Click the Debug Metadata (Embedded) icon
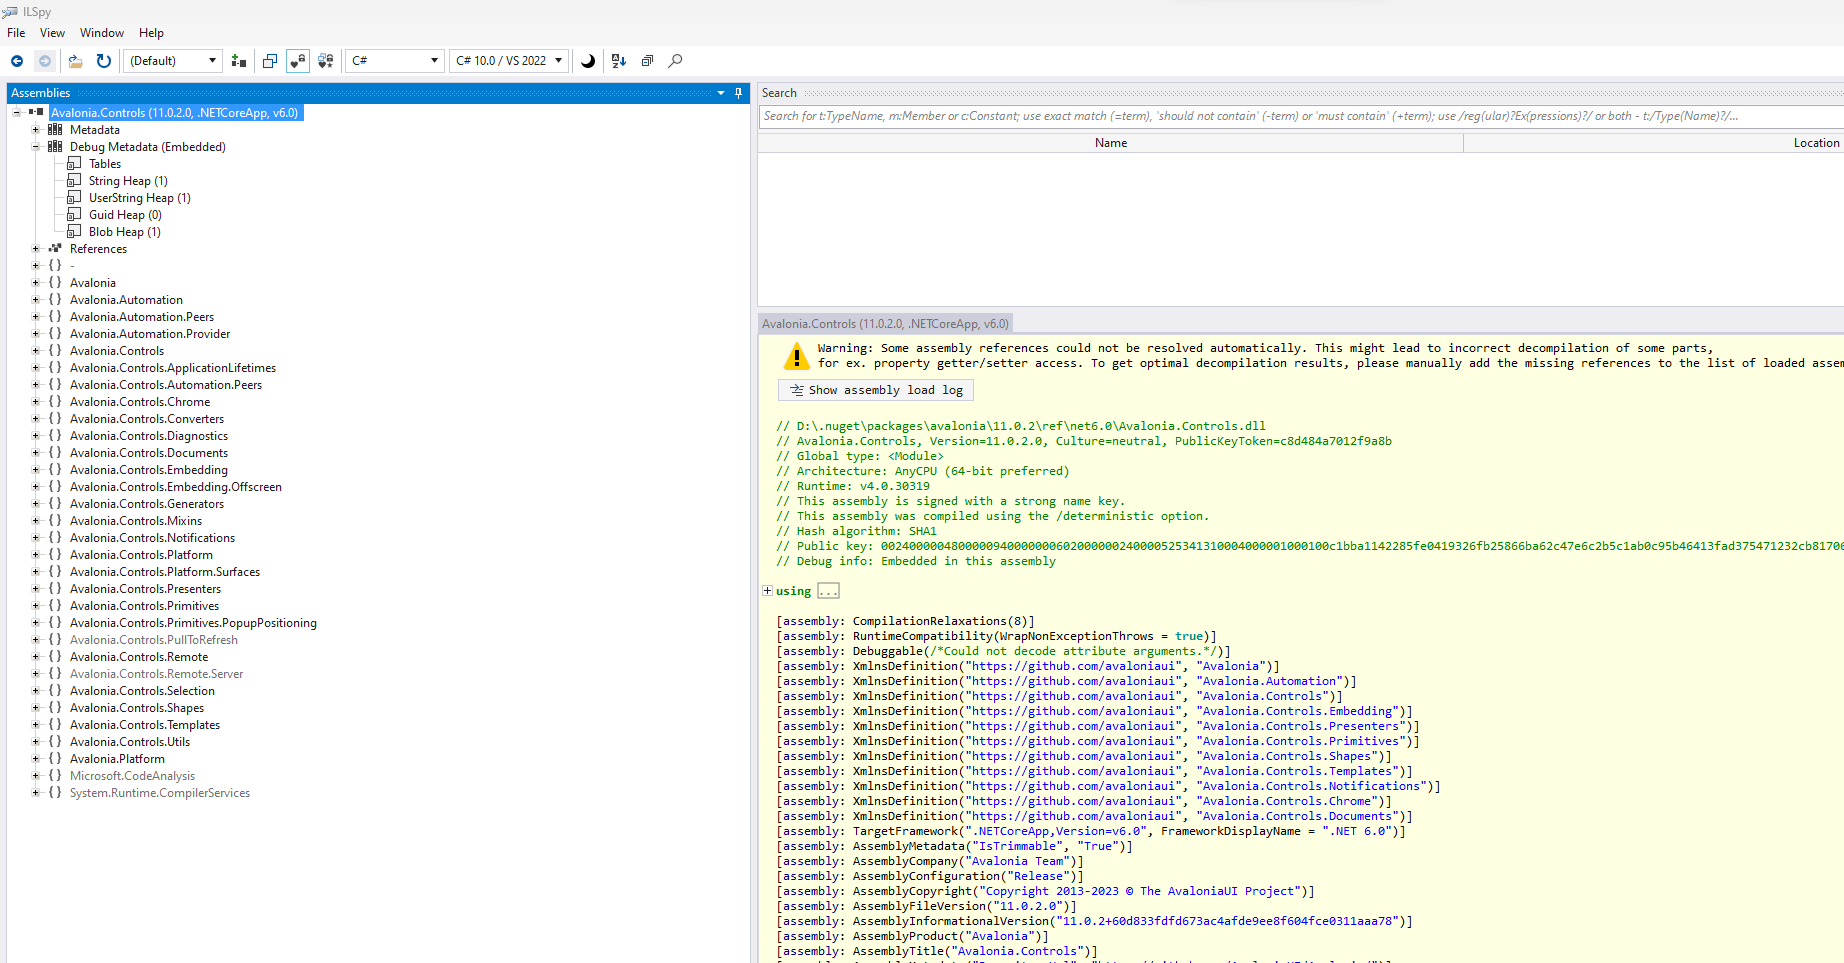 (x=55, y=147)
